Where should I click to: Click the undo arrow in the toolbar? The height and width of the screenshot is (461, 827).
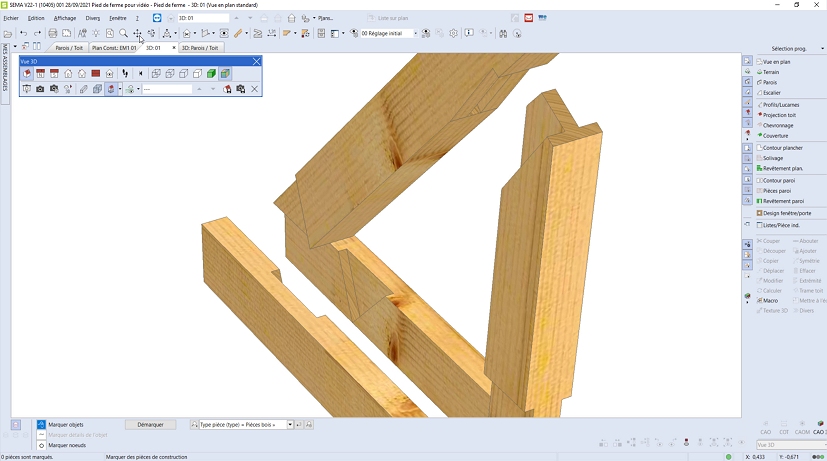23,33
